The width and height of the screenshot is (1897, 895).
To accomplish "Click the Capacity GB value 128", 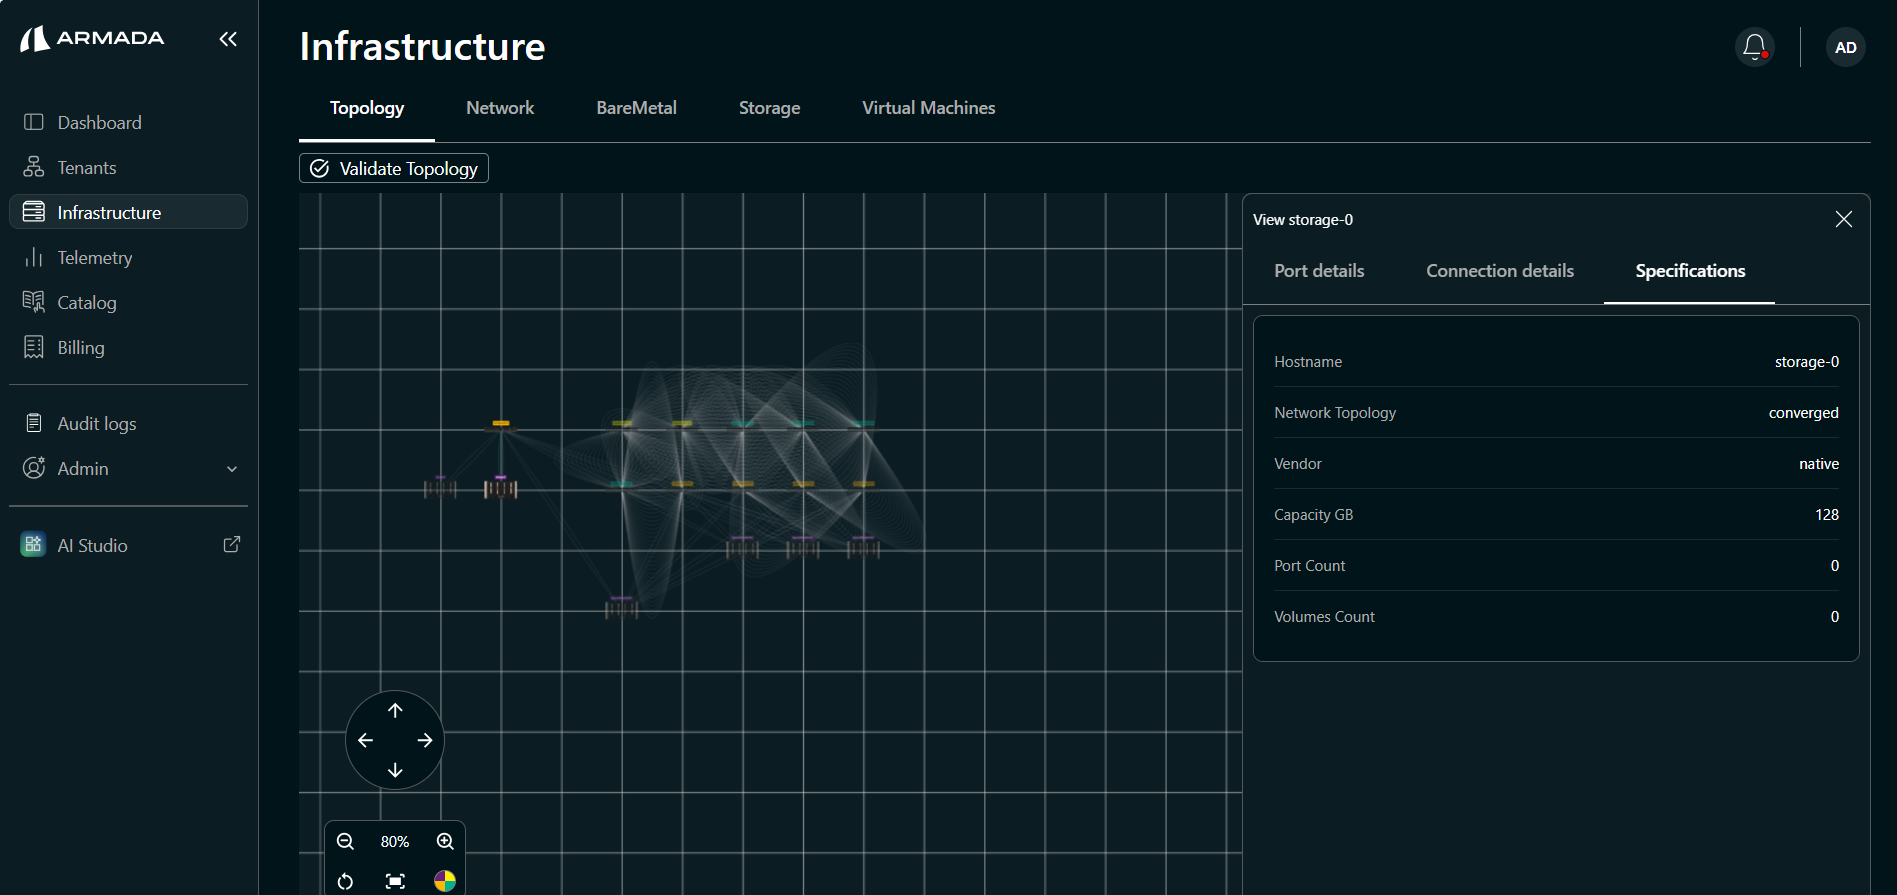I will tap(1827, 515).
